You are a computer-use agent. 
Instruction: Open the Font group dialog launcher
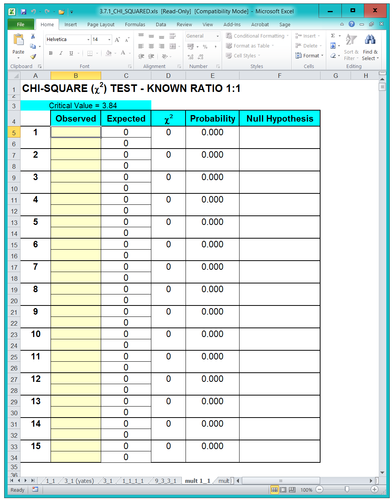130,66
